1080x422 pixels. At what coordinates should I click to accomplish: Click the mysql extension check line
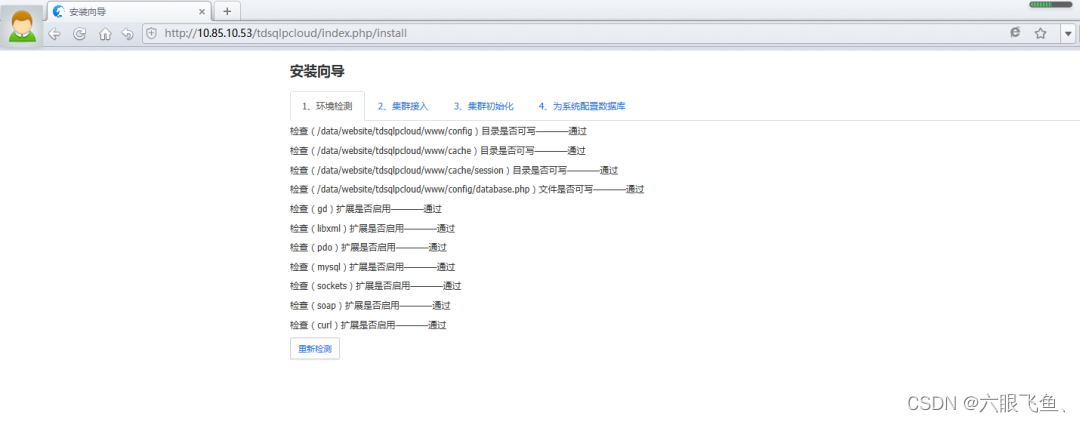(x=373, y=266)
